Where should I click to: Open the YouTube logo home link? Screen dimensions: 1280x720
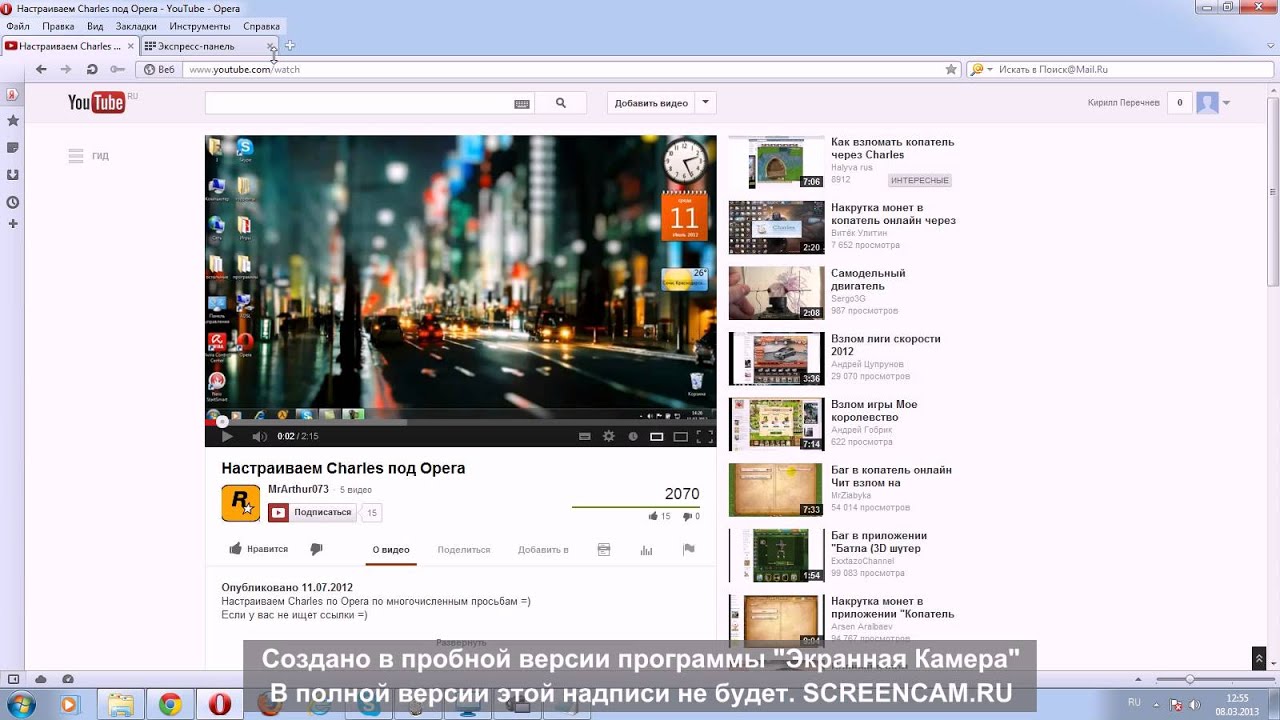(97, 102)
